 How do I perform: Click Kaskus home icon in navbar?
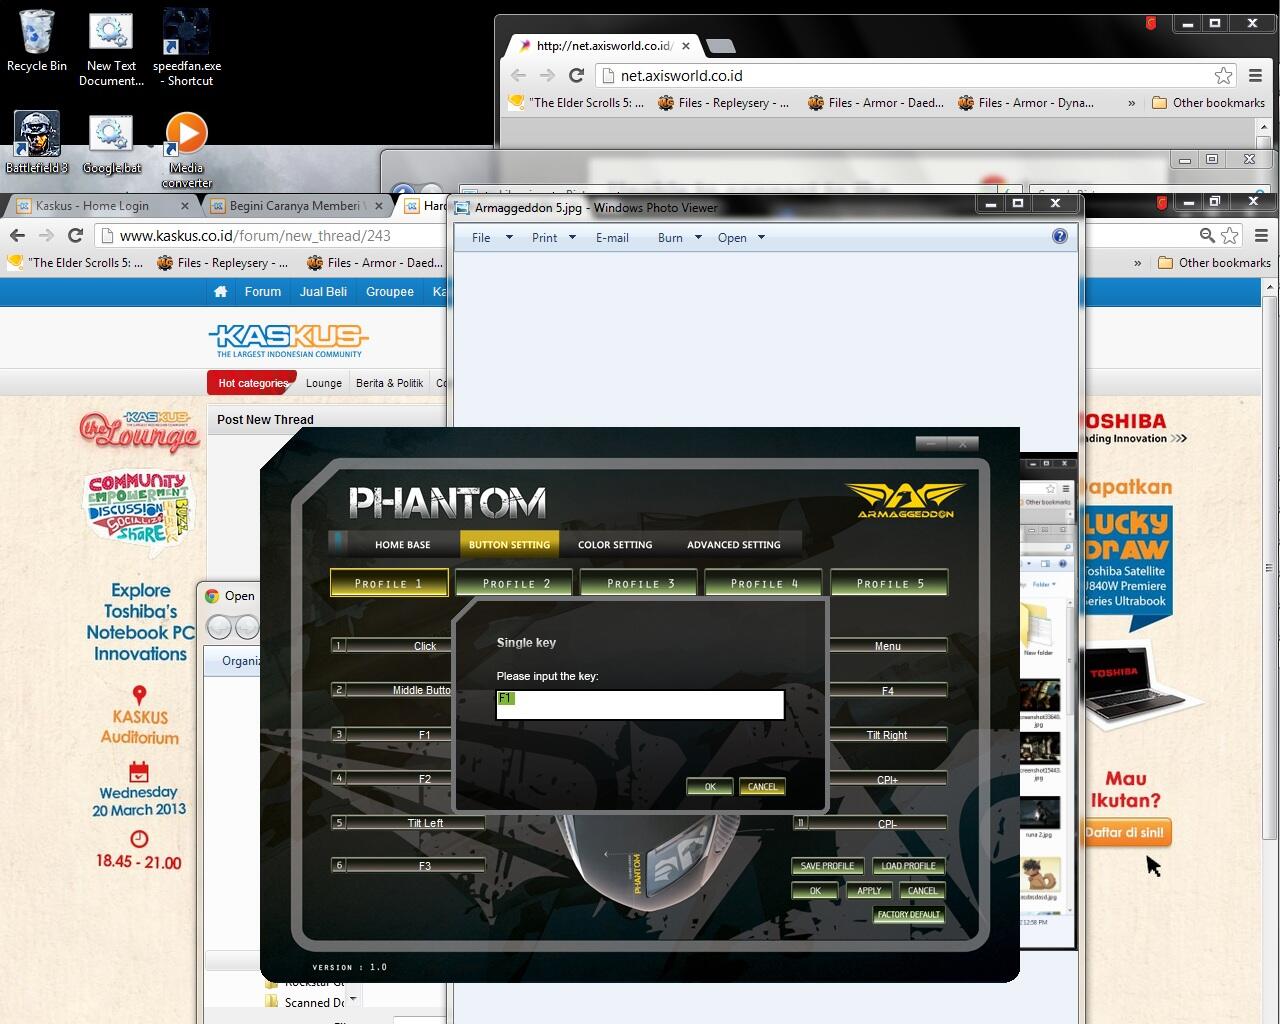221,292
